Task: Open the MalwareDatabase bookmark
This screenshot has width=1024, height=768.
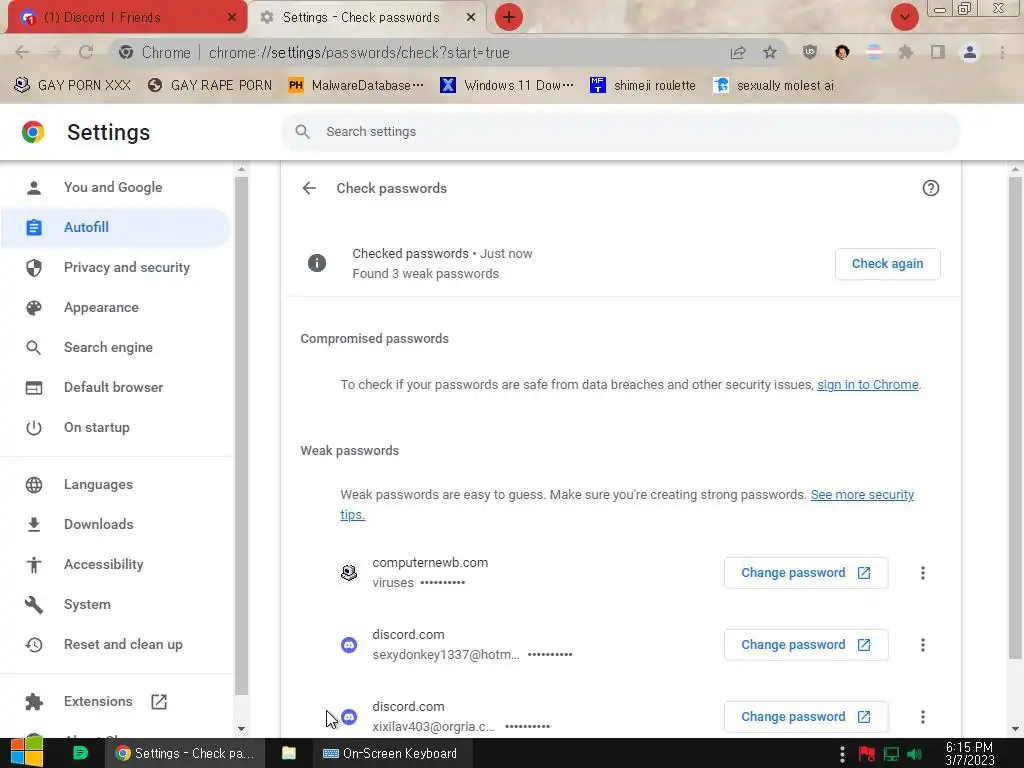Action: 357,86
